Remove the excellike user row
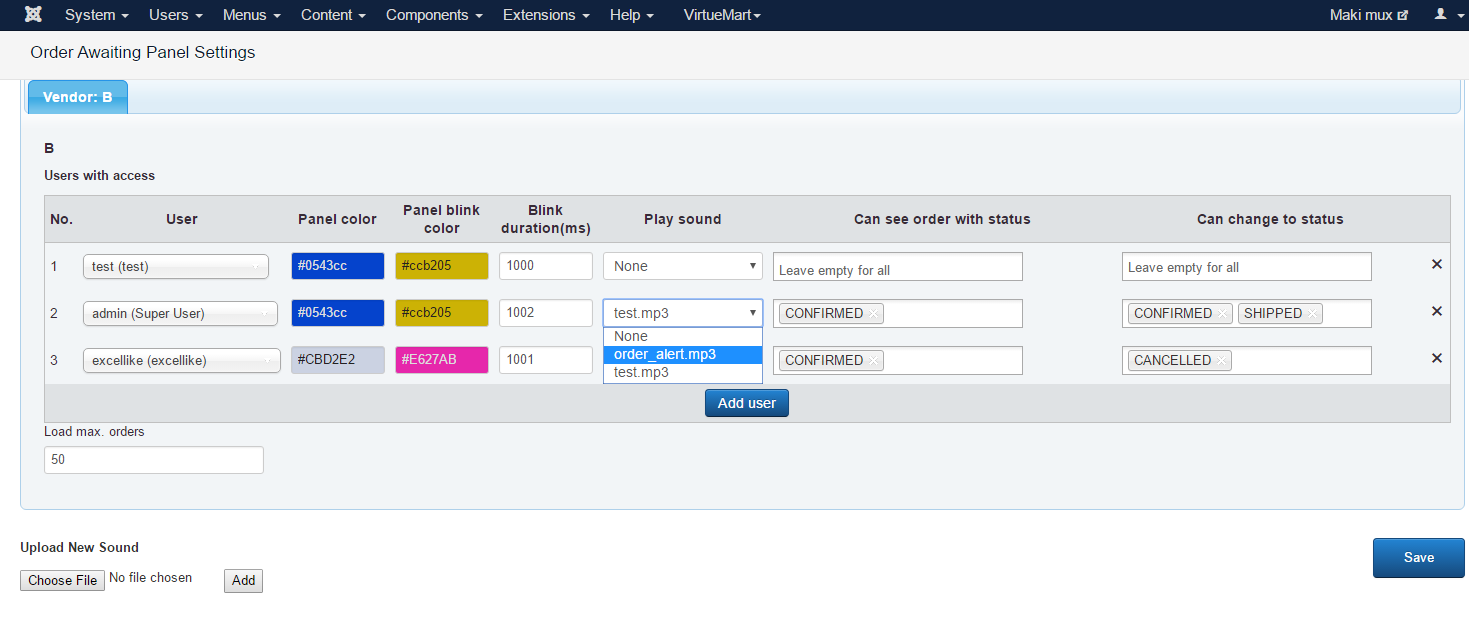 pos(1436,358)
